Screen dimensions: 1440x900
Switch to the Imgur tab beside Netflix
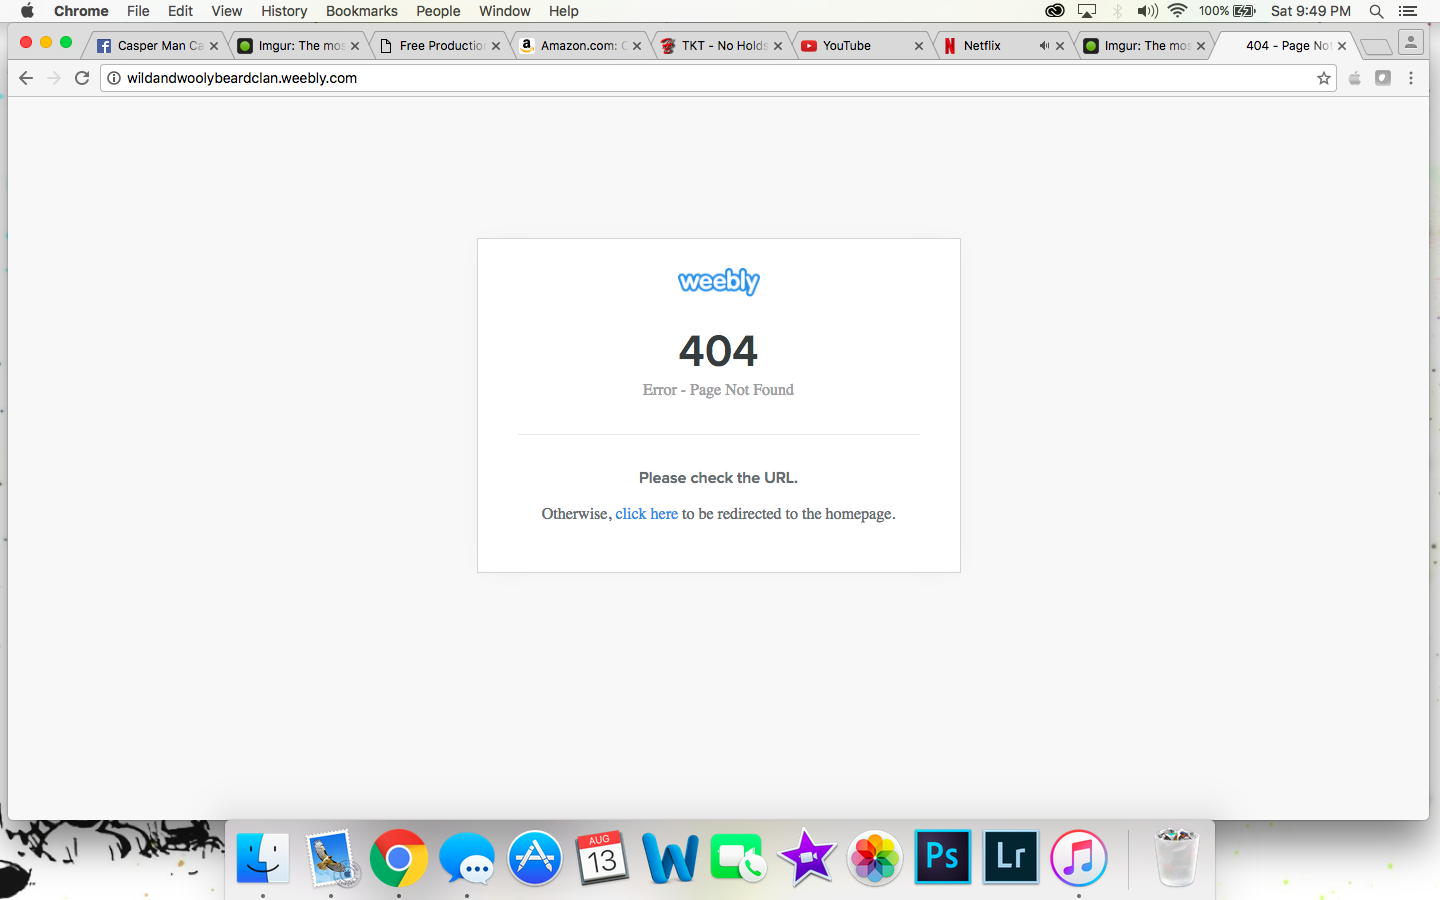[x=1142, y=46]
